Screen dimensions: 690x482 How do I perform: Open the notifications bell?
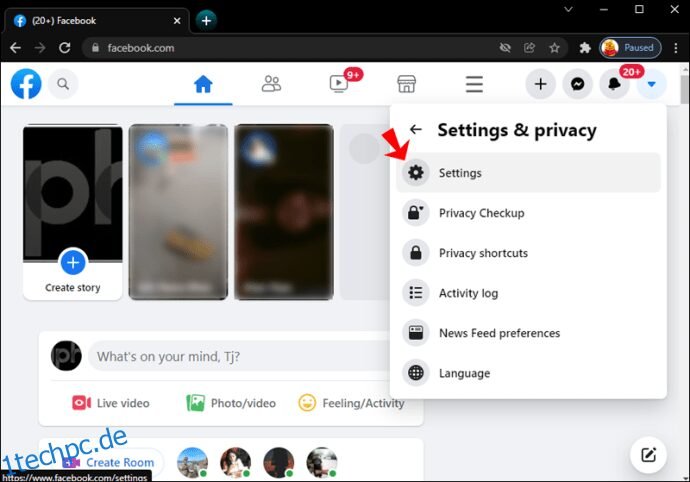point(614,84)
